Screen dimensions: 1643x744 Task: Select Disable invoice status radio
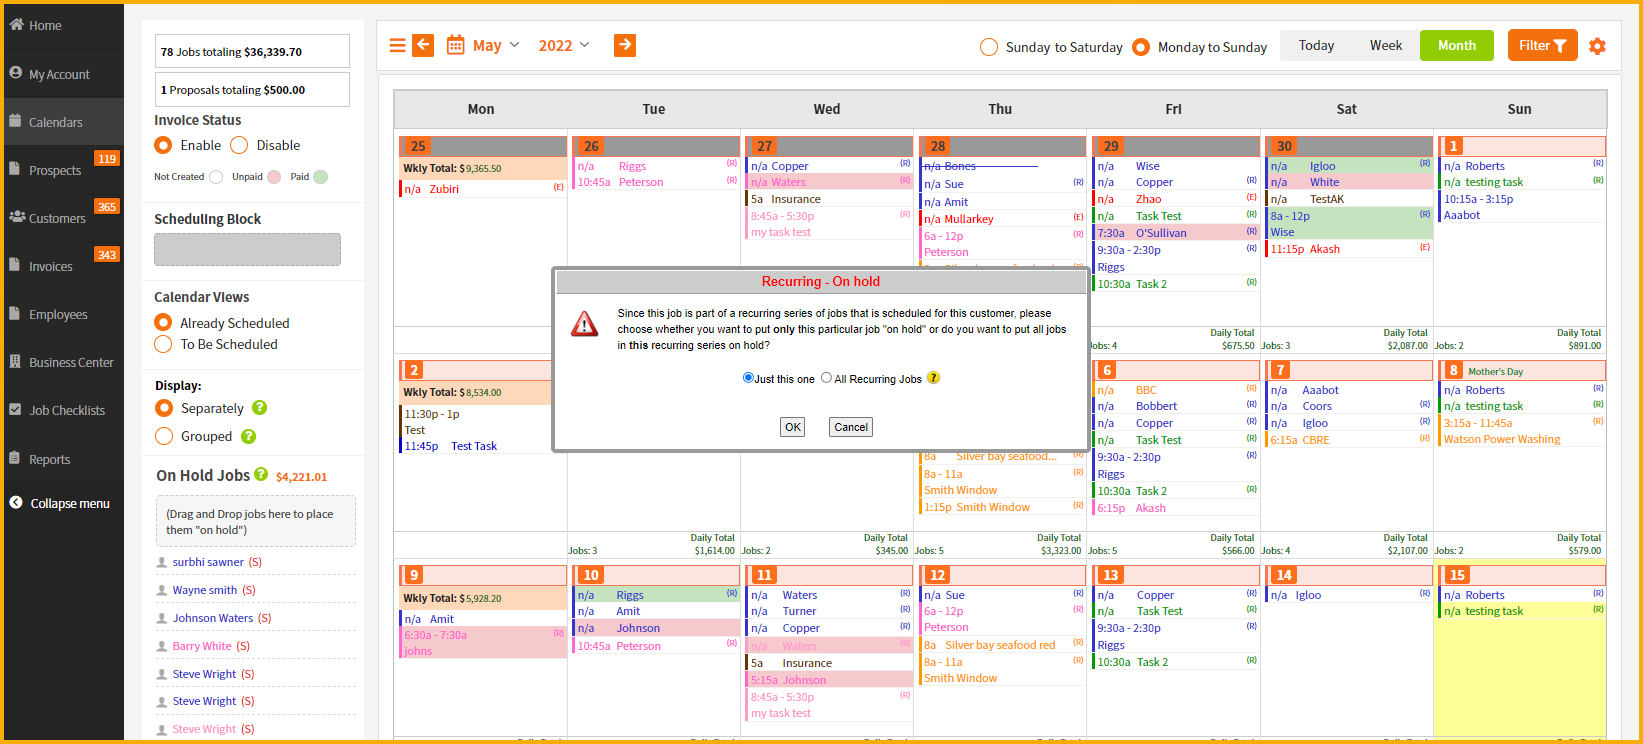pos(239,145)
